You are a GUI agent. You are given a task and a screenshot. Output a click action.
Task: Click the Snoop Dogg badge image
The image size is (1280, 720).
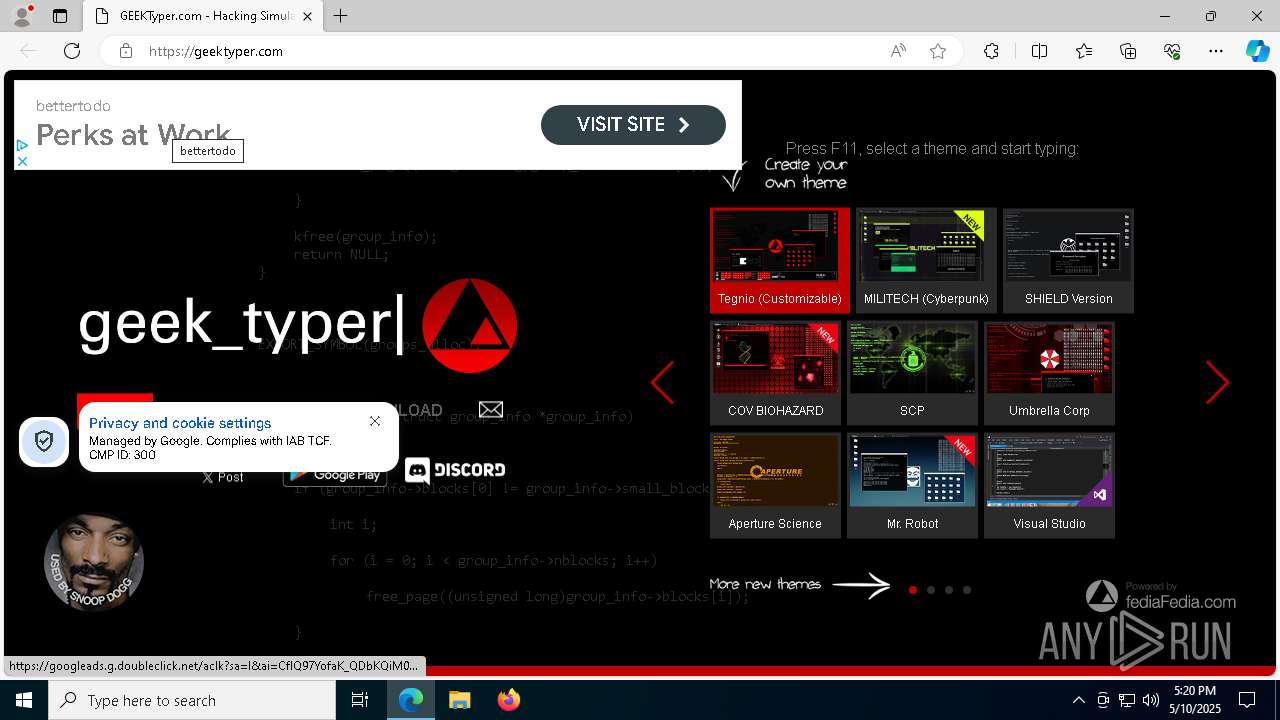point(94,561)
